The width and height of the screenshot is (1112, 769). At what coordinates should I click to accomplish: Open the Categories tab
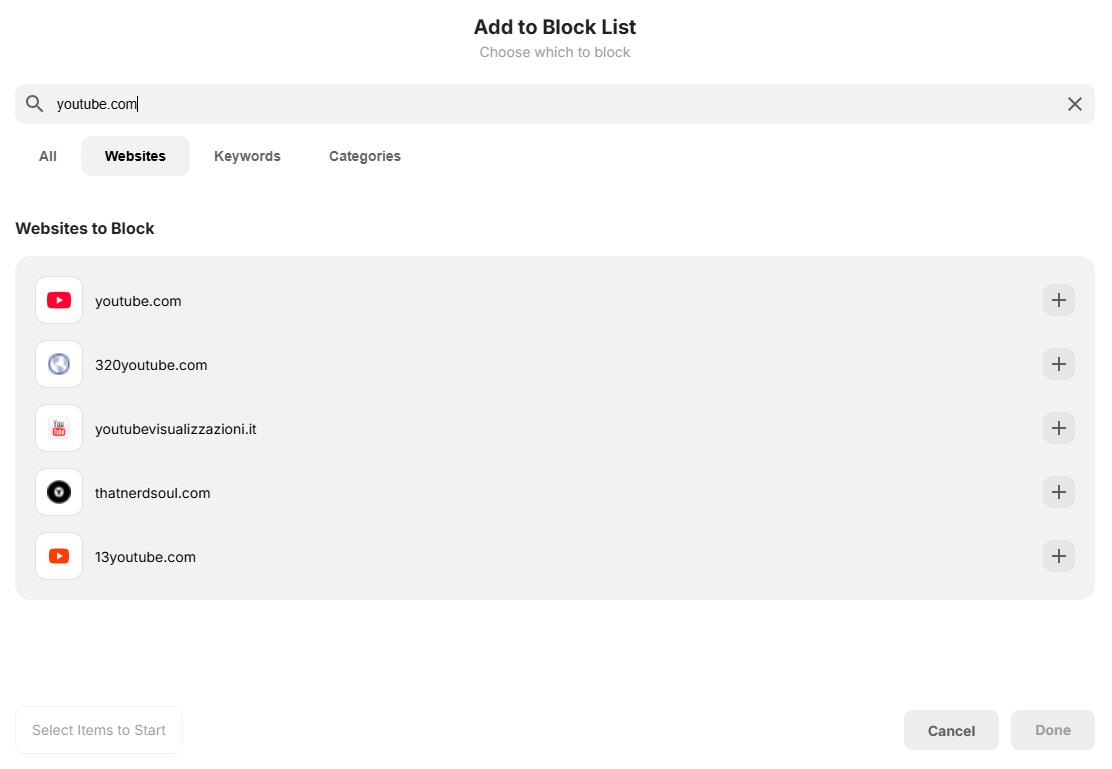(x=364, y=156)
